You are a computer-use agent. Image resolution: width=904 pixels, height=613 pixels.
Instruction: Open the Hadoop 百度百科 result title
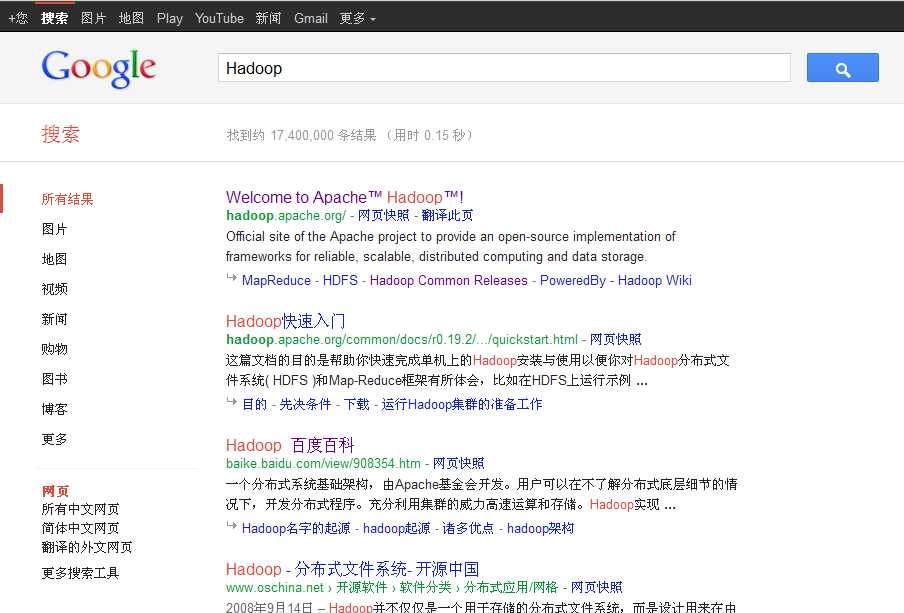(x=290, y=445)
